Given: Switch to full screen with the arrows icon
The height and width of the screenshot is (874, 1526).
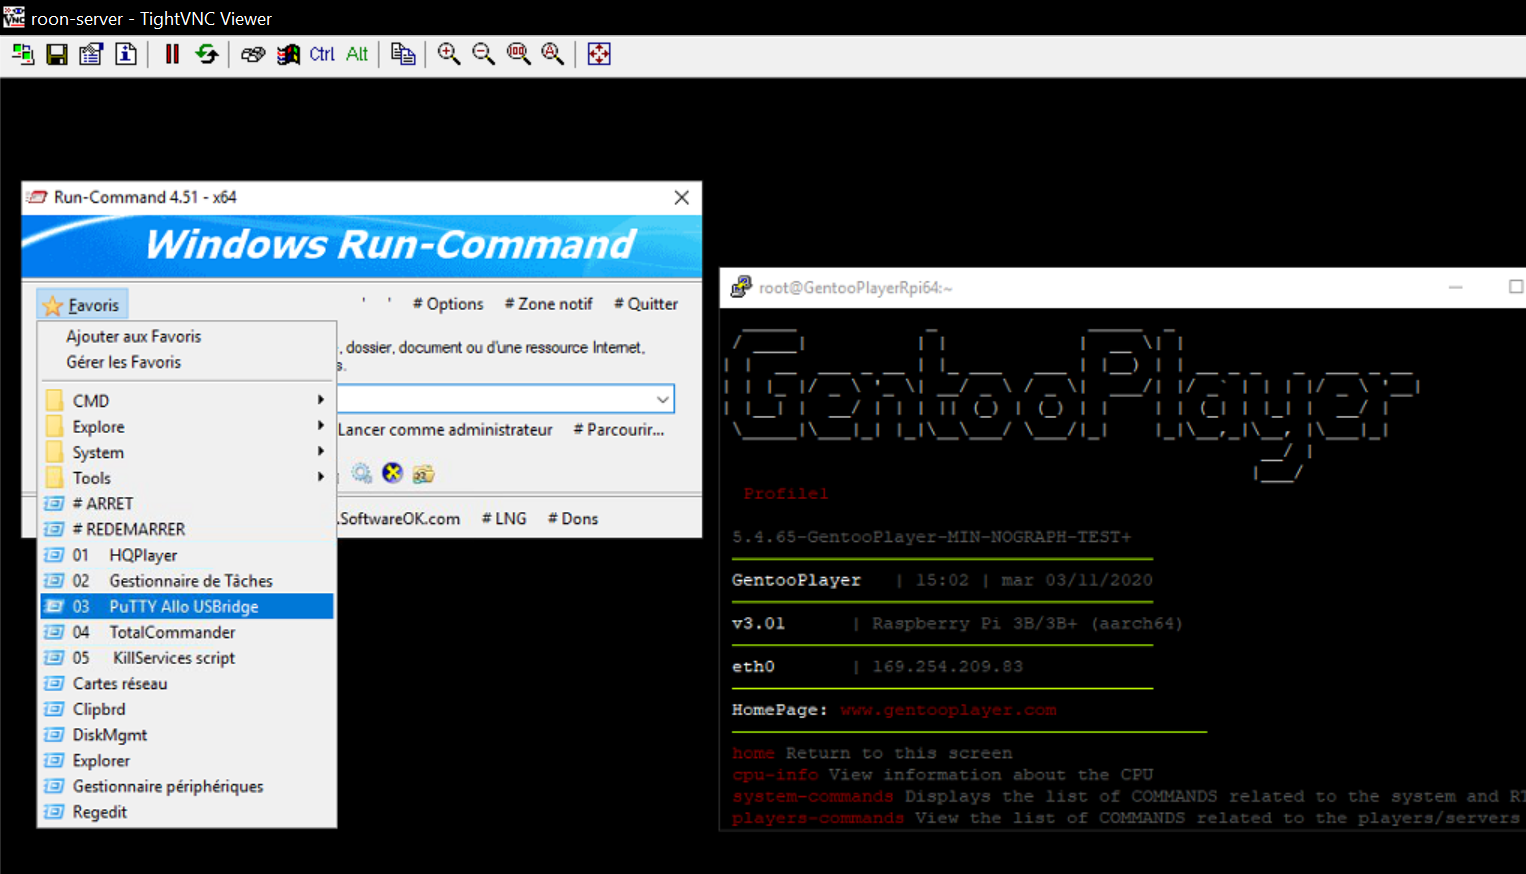Looking at the screenshot, I should pos(599,54).
